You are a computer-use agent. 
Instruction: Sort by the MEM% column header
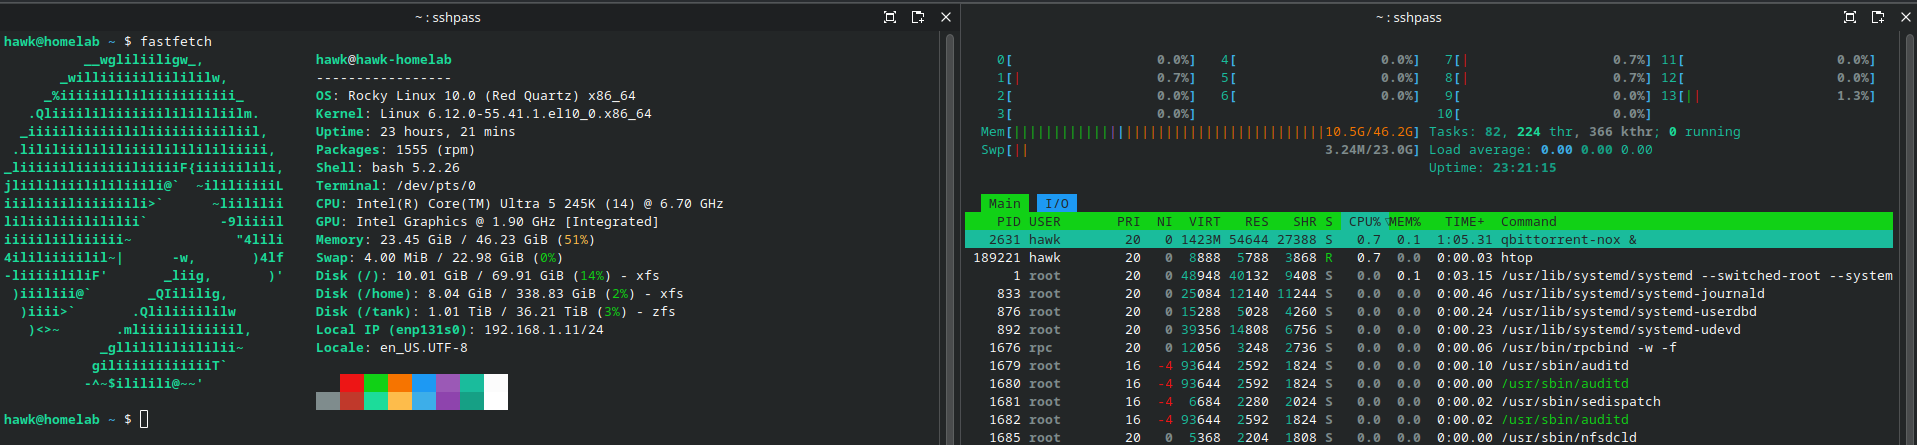coord(1405,221)
